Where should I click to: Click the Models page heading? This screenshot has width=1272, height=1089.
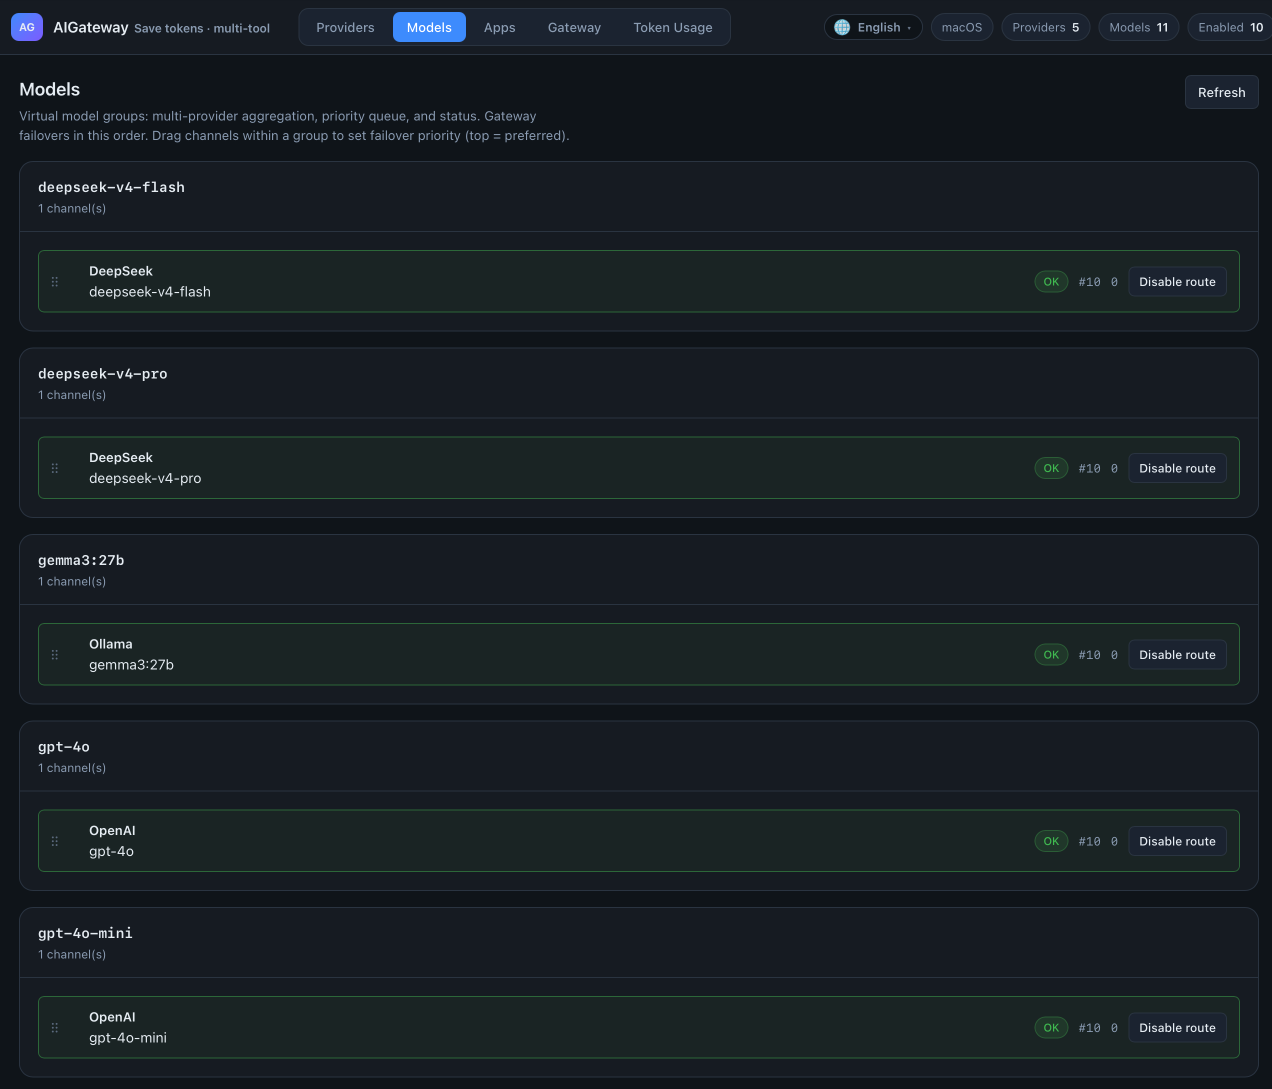[x=50, y=89]
